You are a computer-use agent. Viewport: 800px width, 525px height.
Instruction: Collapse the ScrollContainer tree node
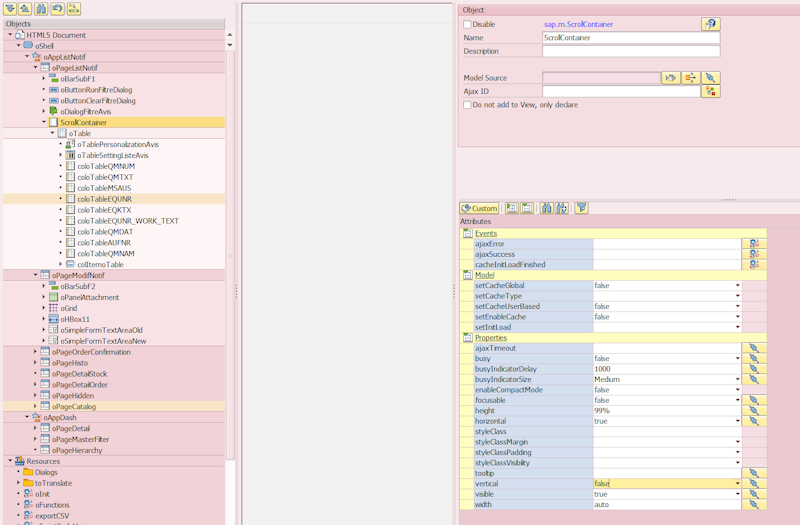(44, 122)
